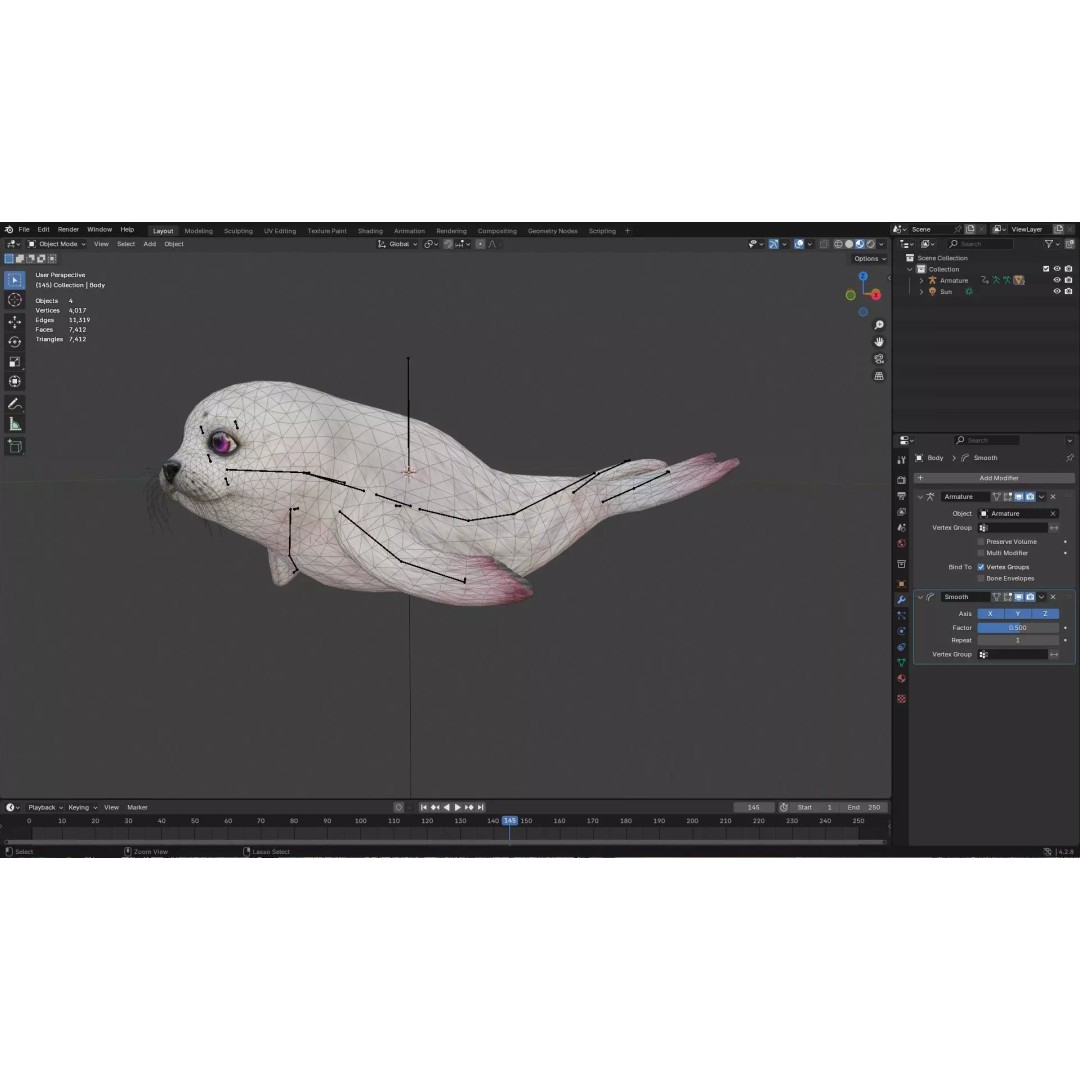1080x1080 pixels.
Task: Open the File menu
Action: (24, 229)
